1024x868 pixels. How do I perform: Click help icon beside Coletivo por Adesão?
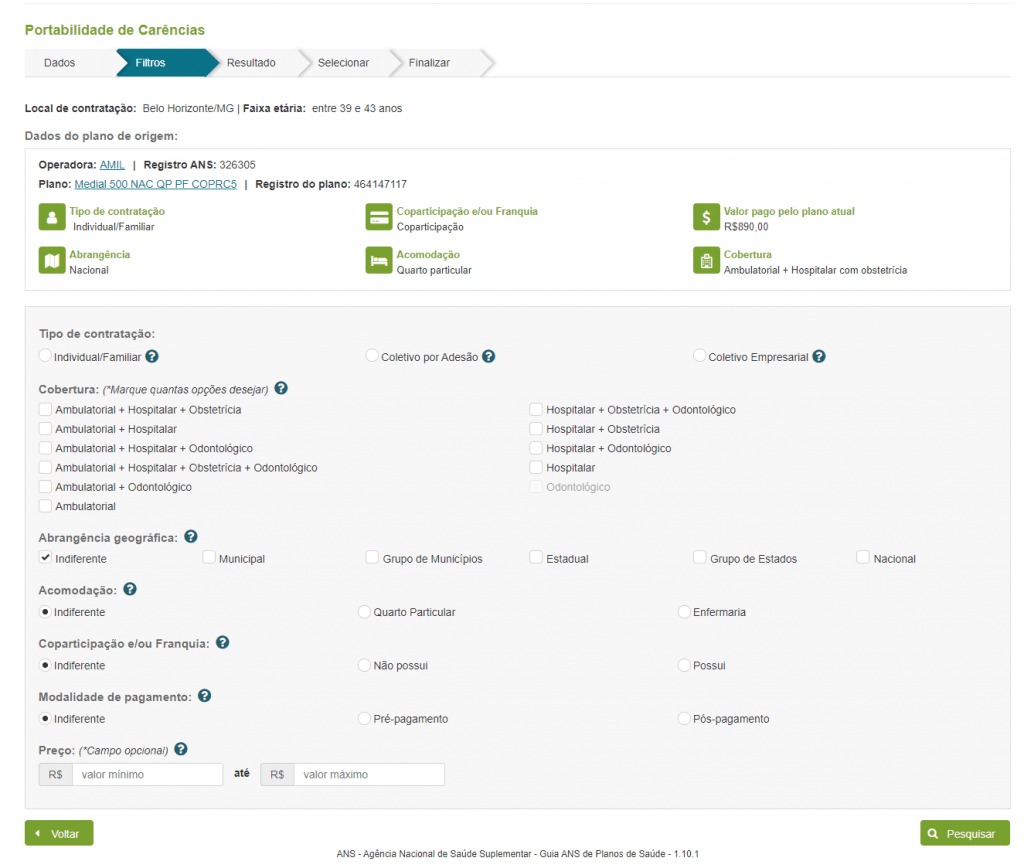click(489, 356)
